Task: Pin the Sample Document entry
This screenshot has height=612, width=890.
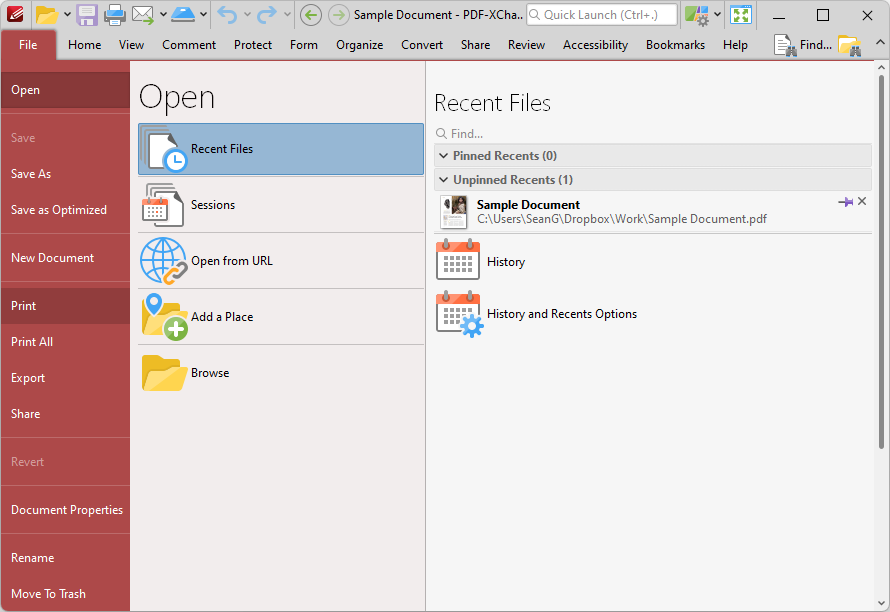Action: pos(845,202)
